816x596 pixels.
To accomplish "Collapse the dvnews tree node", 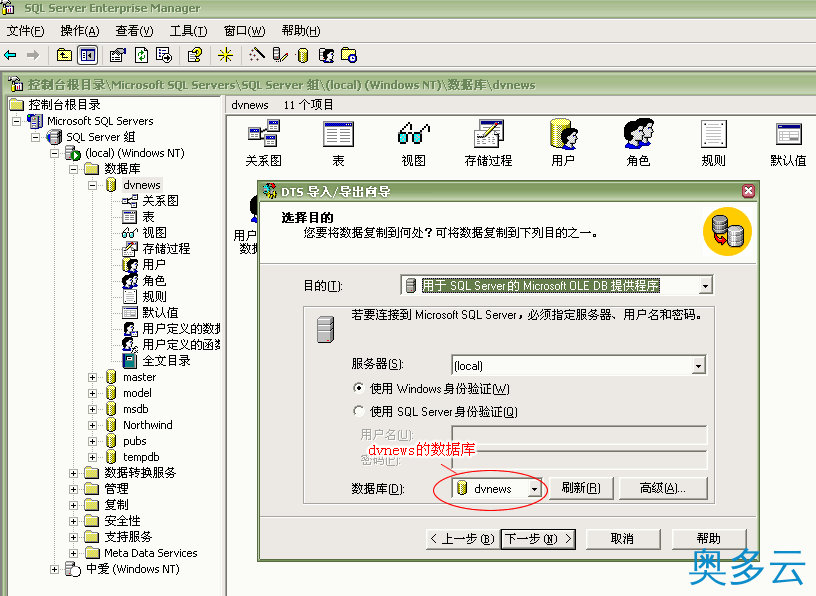I will [92, 185].
